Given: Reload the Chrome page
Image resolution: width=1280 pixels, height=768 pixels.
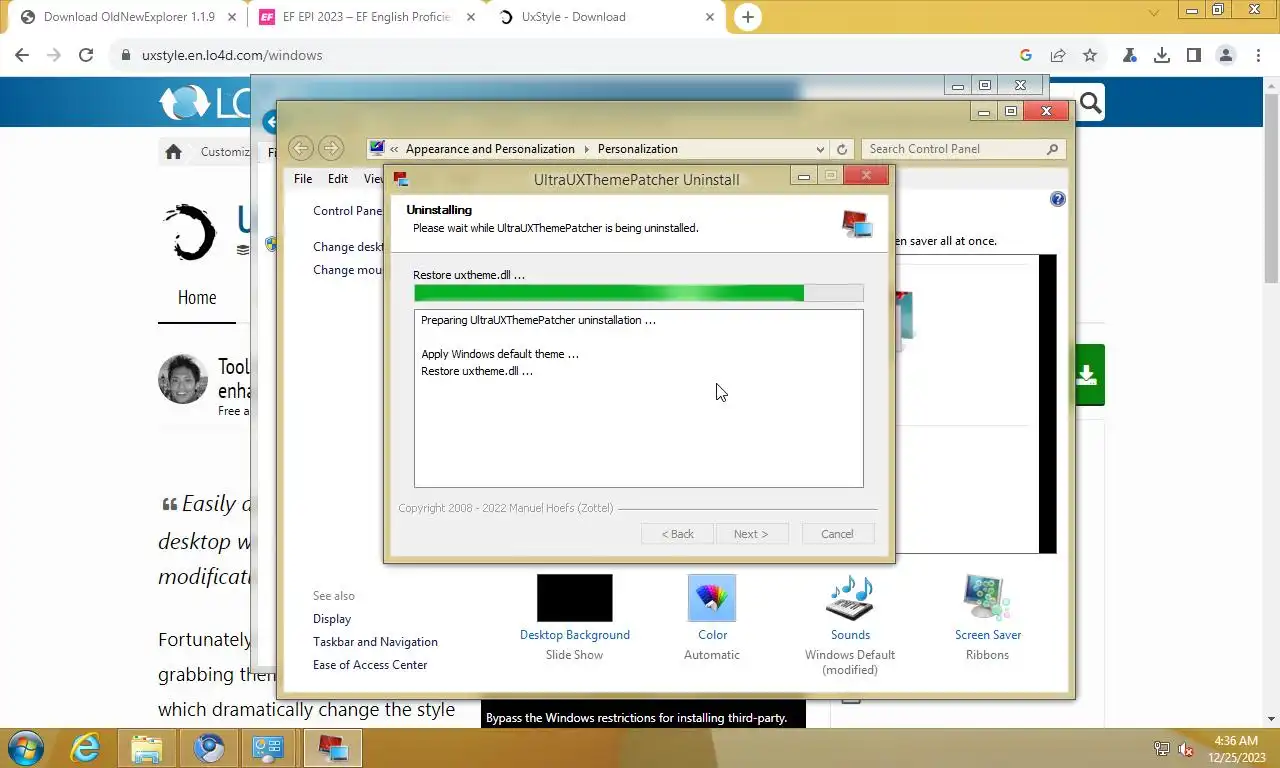Looking at the screenshot, I should [86, 56].
